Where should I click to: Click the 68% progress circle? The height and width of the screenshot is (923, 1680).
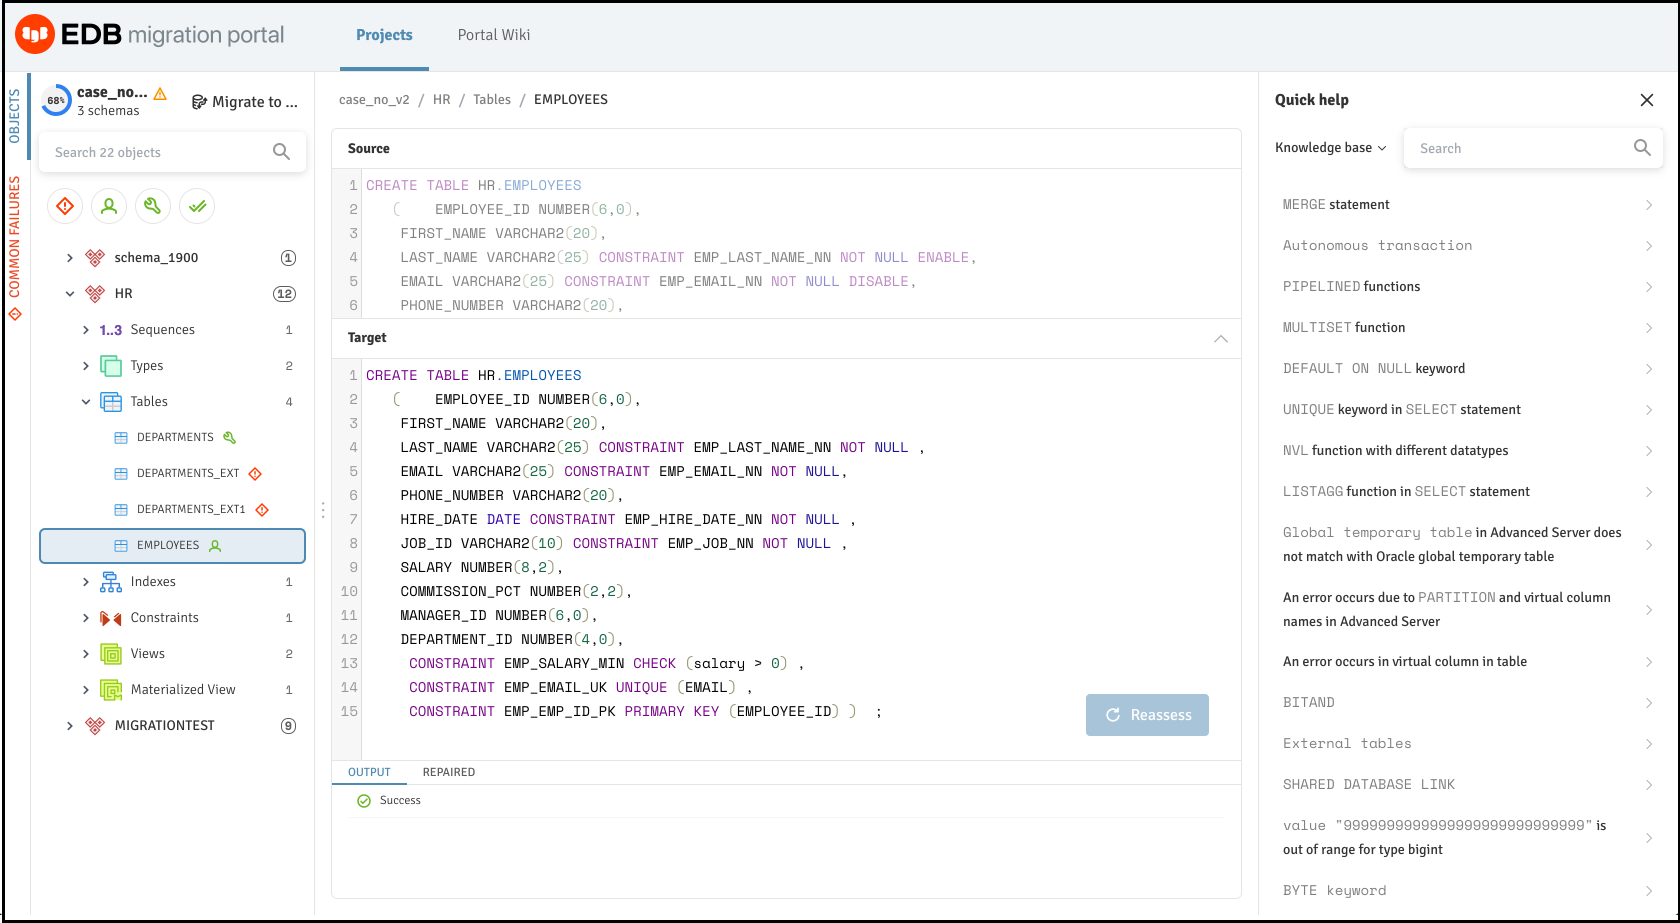56,100
